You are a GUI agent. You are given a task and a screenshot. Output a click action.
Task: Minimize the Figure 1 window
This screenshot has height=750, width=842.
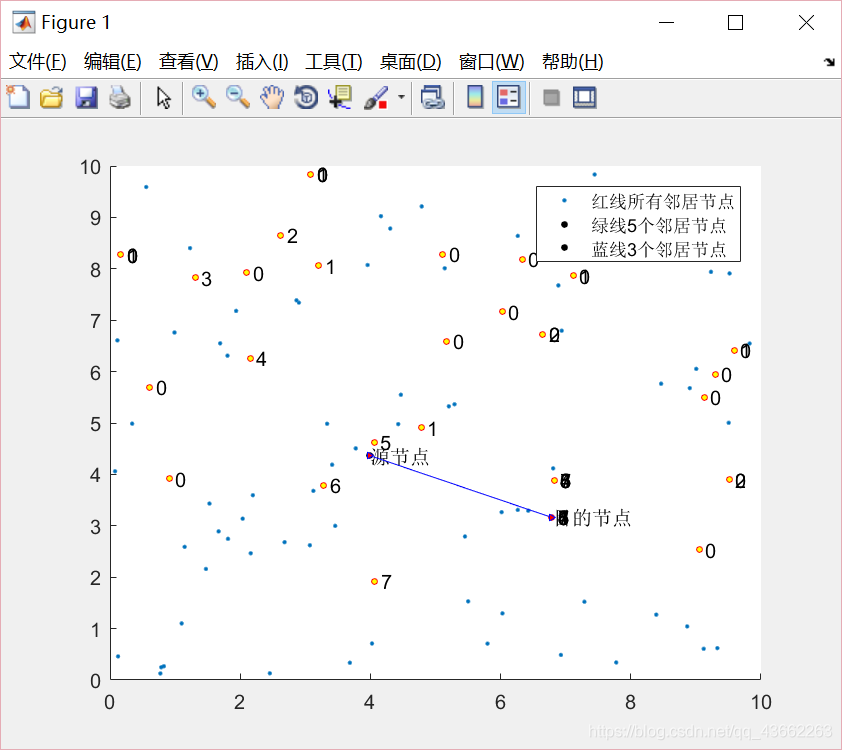tap(666, 23)
